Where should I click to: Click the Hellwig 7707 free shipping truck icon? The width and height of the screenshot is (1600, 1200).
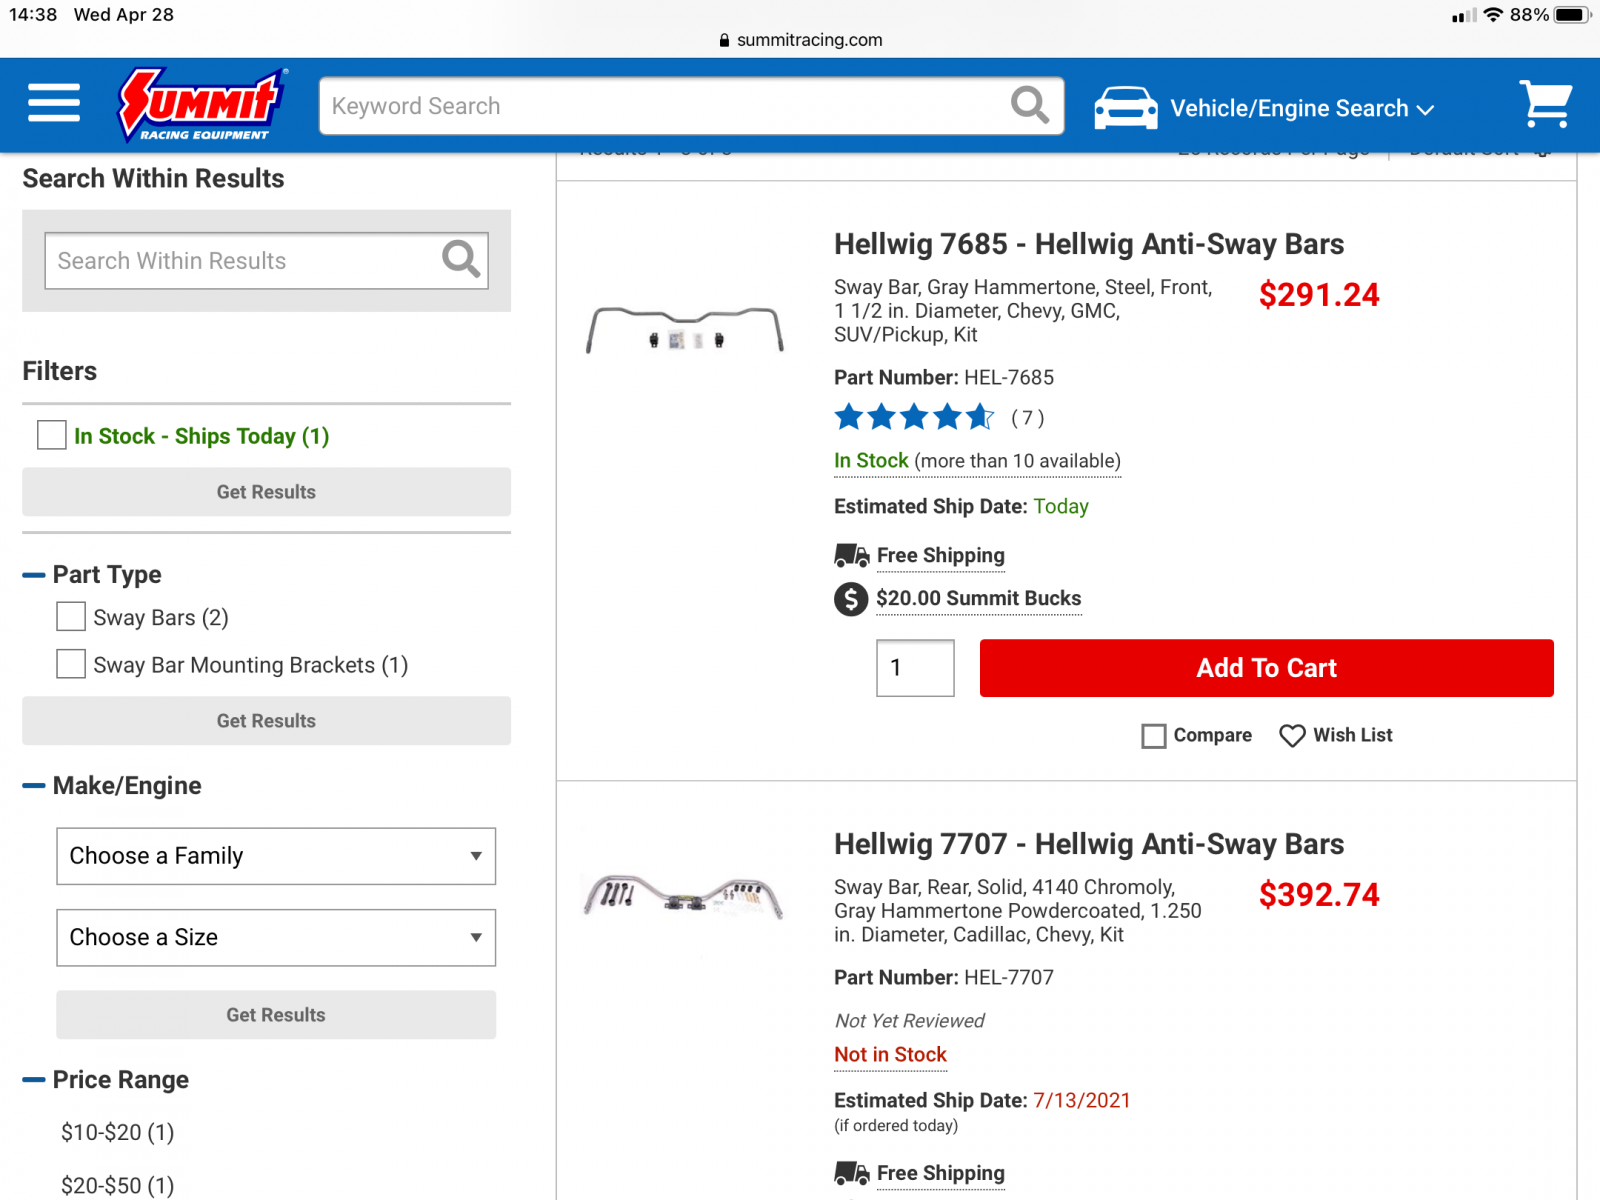click(x=852, y=1173)
